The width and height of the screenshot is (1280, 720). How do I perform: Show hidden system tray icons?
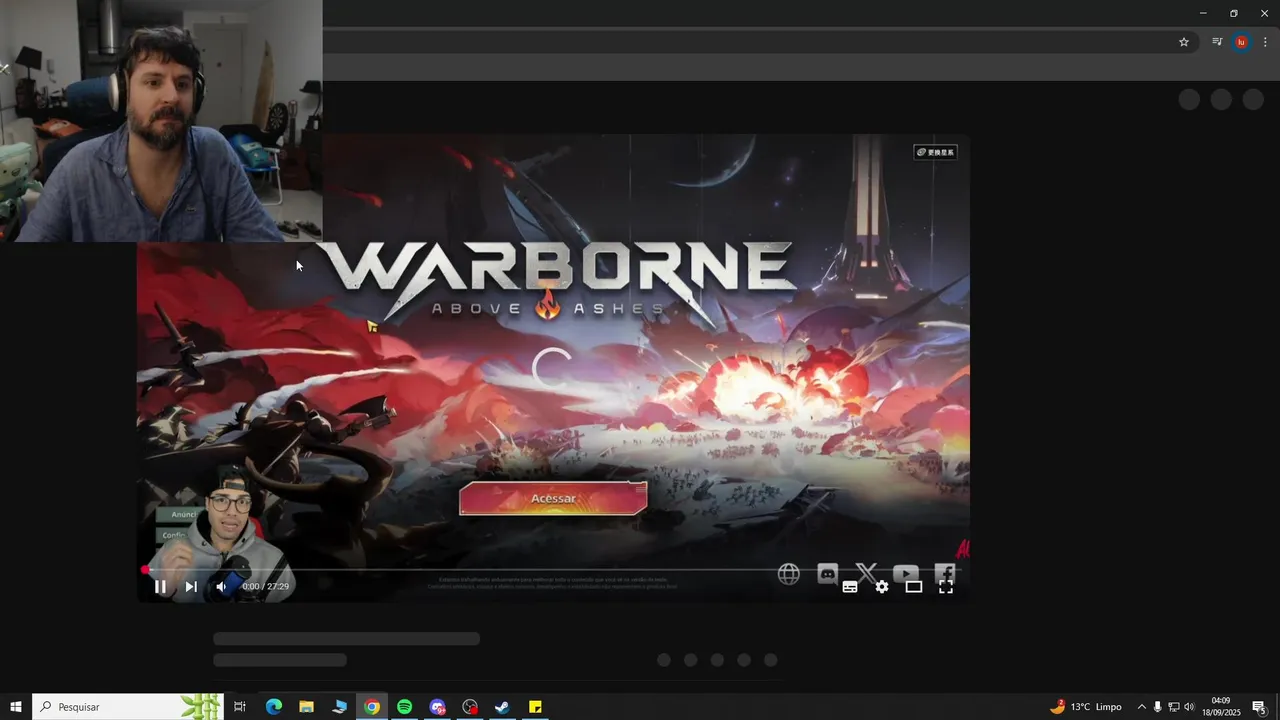(x=1142, y=707)
